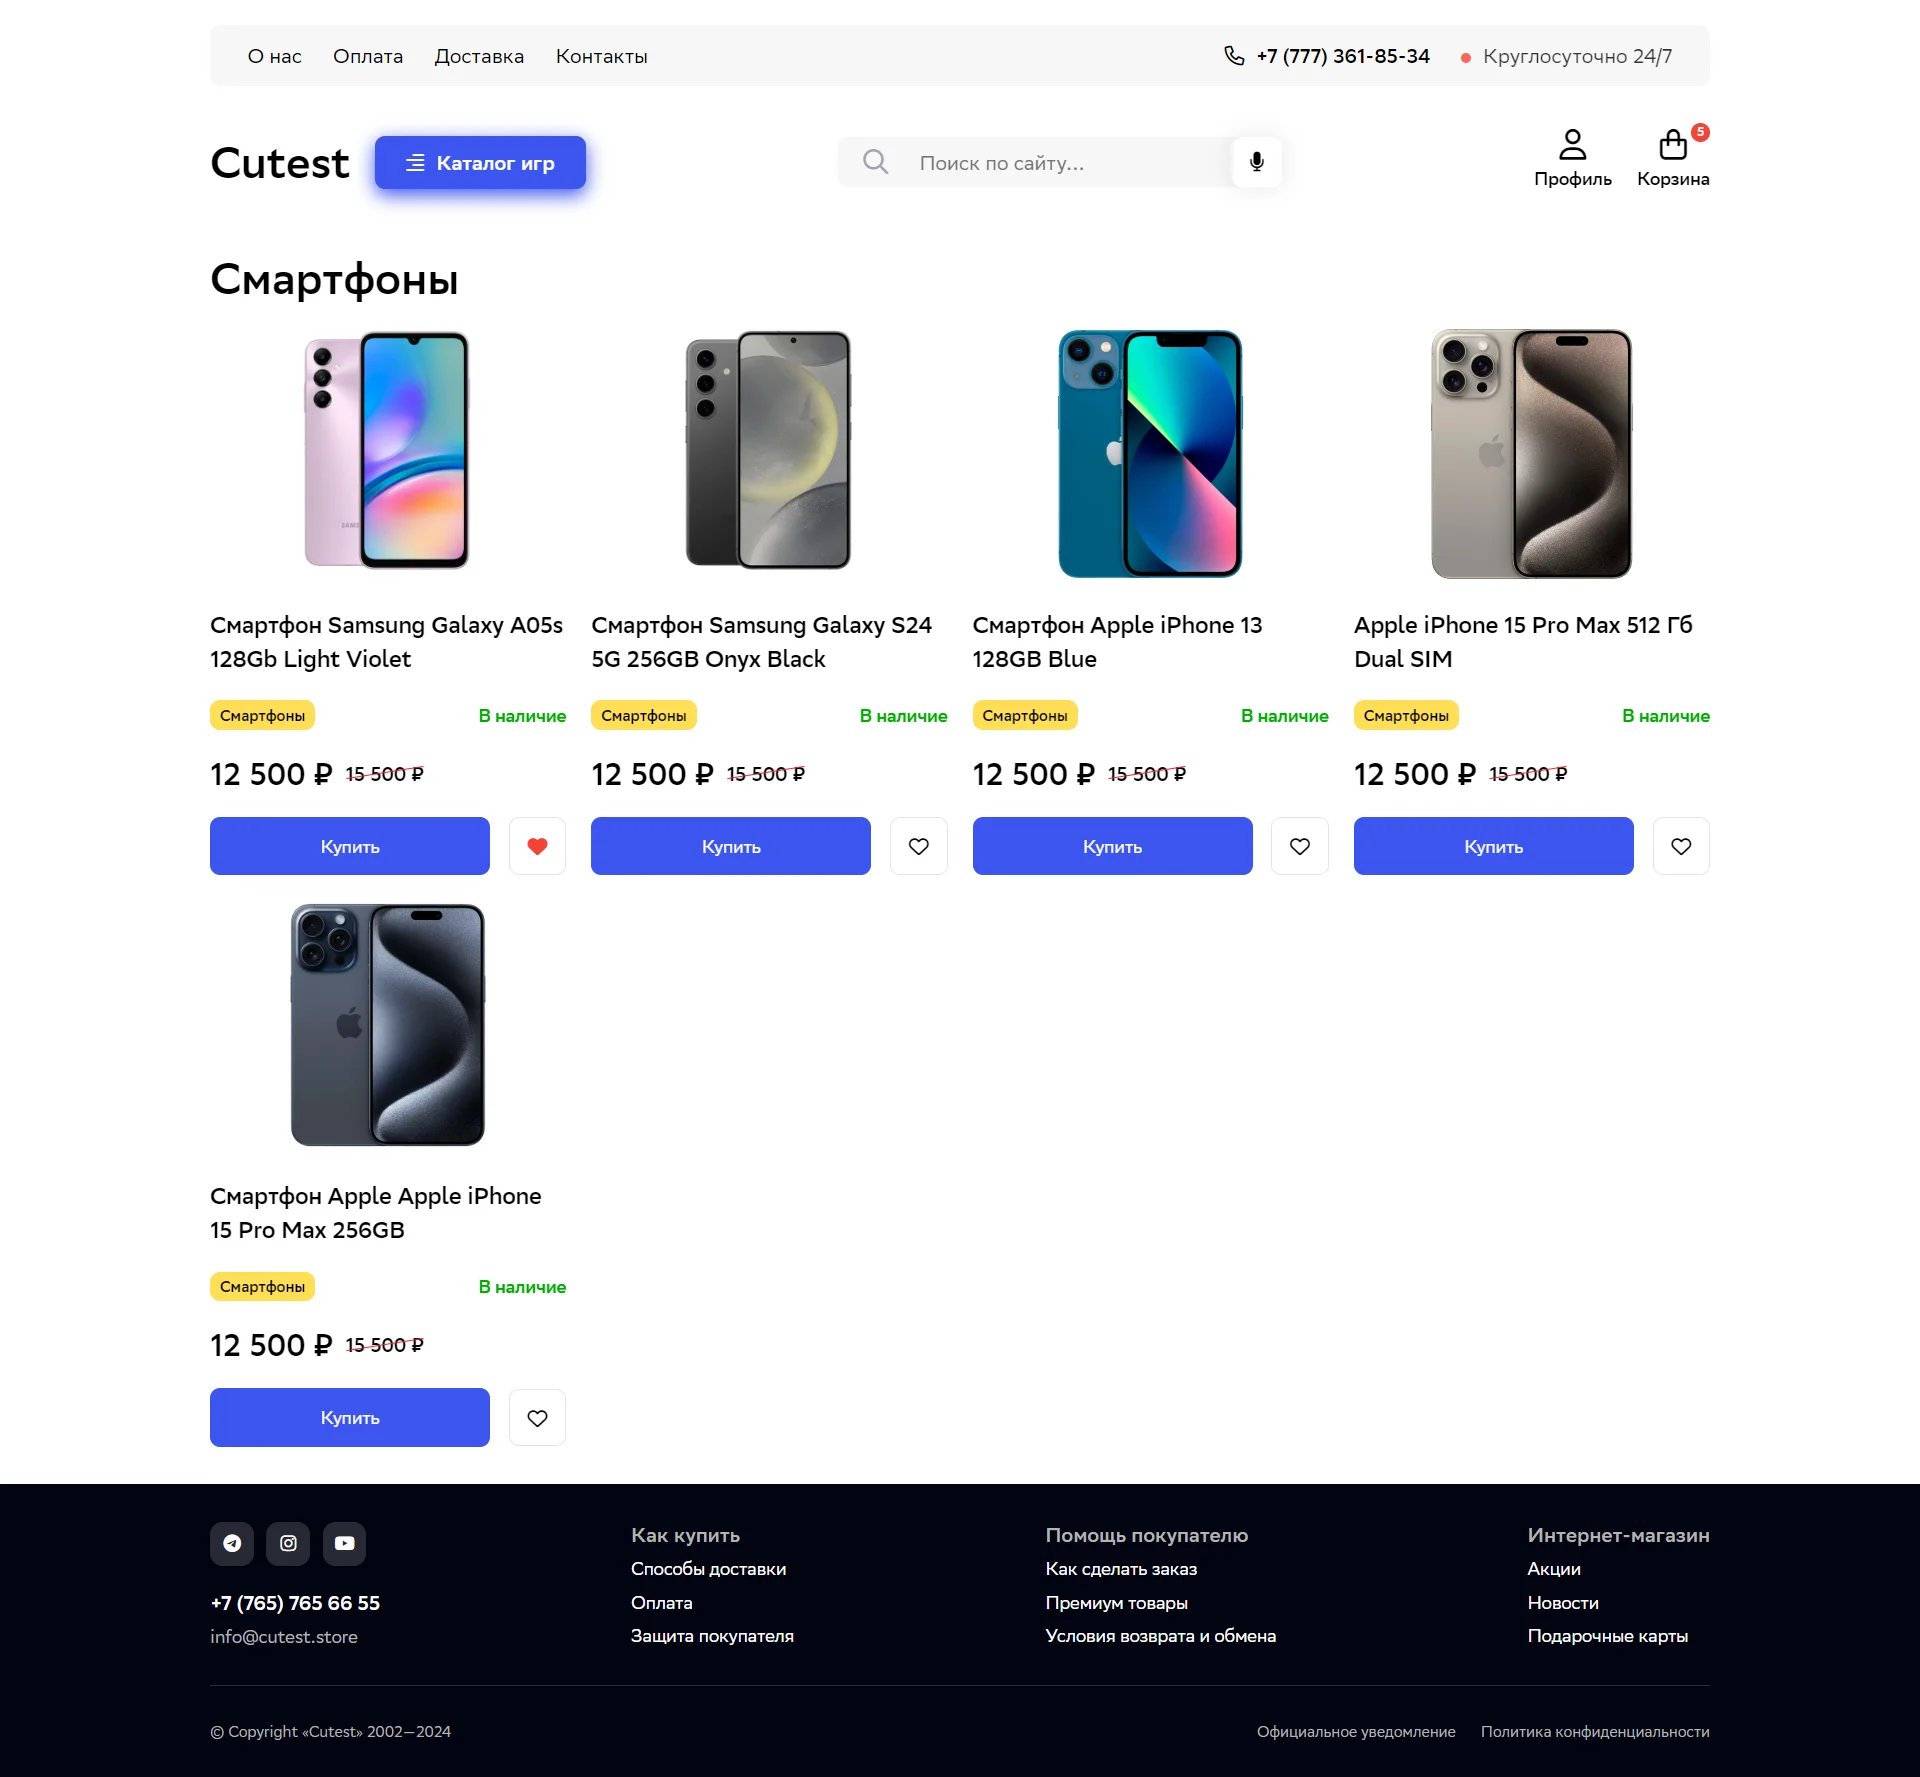Buy the iPhone 15 Pro Max 512 Гб
This screenshot has height=1777, width=1920.
[x=1493, y=846]
